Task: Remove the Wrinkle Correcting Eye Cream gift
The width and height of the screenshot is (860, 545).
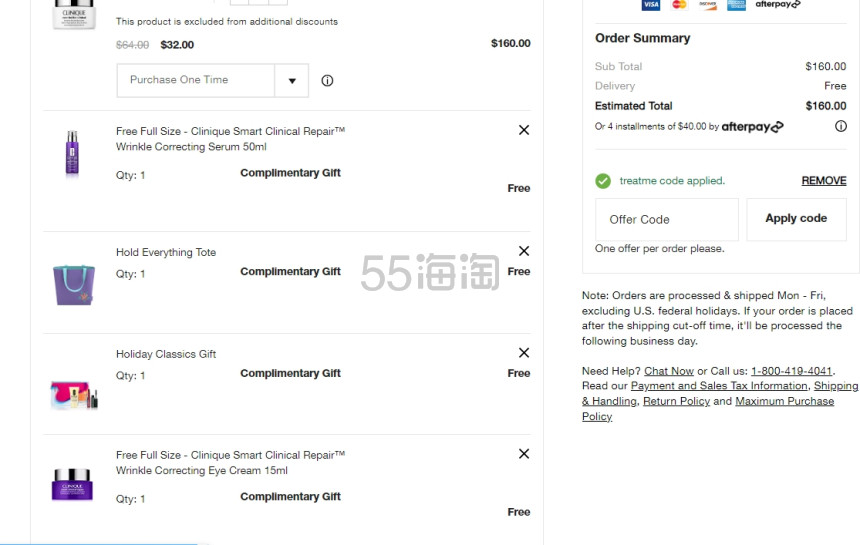Action: 524,453
